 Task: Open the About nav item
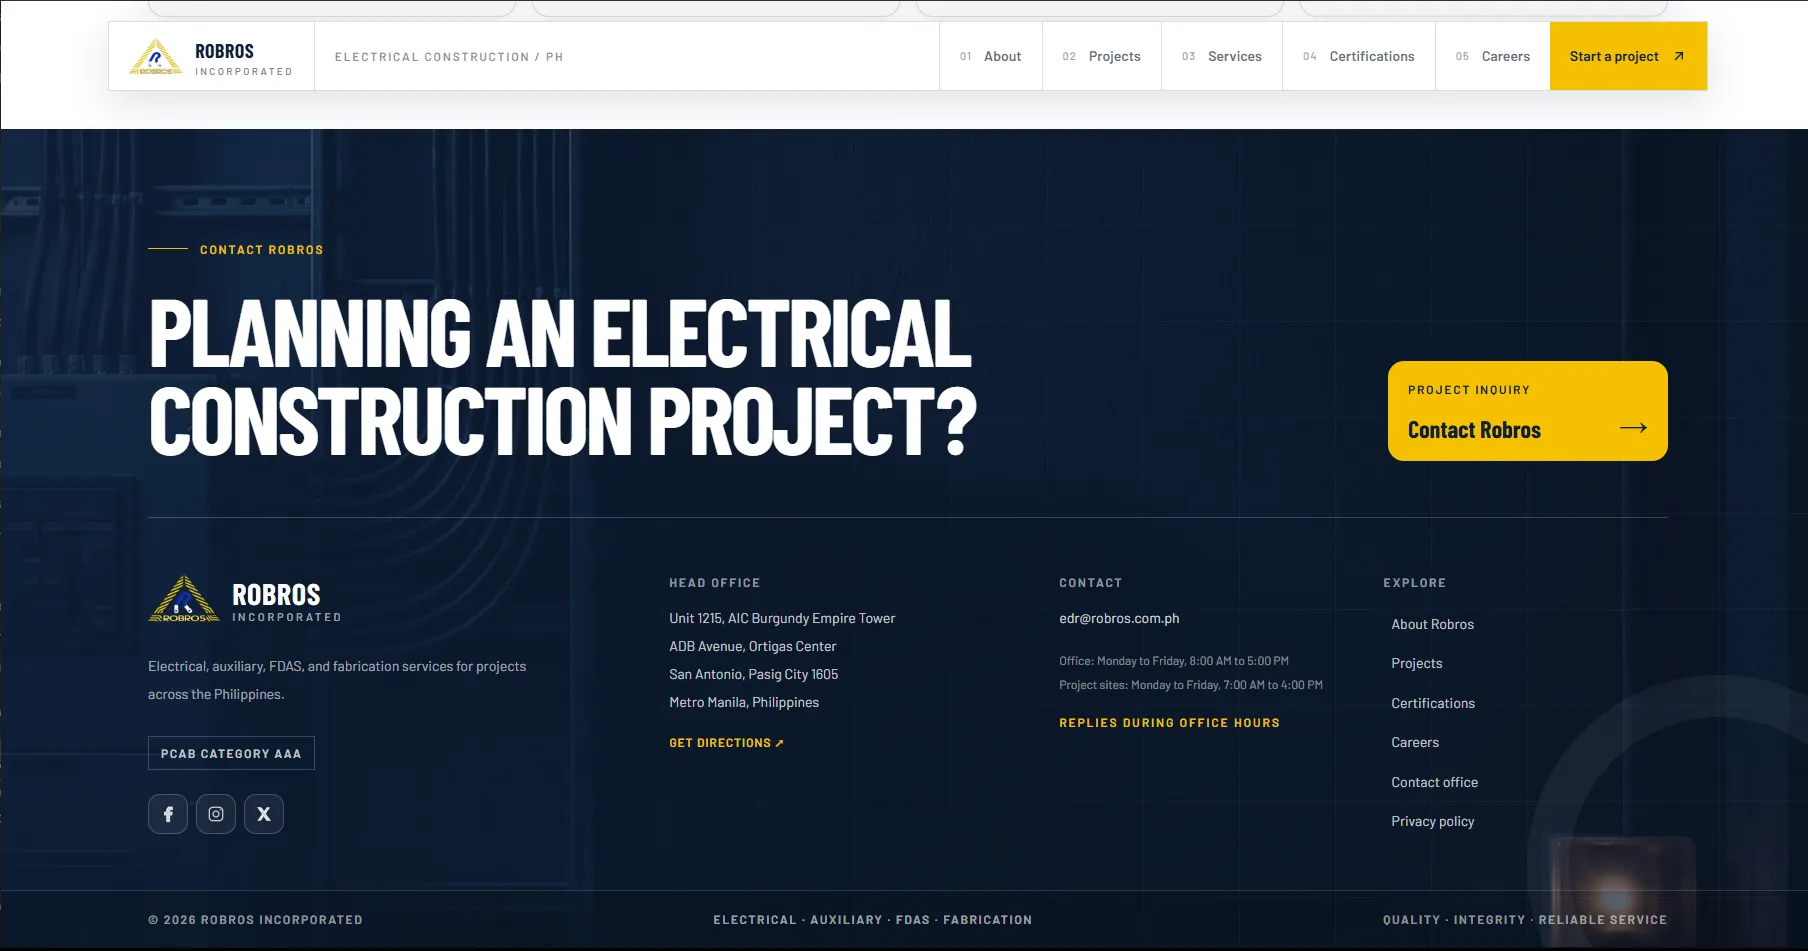[x=991, y=57]
